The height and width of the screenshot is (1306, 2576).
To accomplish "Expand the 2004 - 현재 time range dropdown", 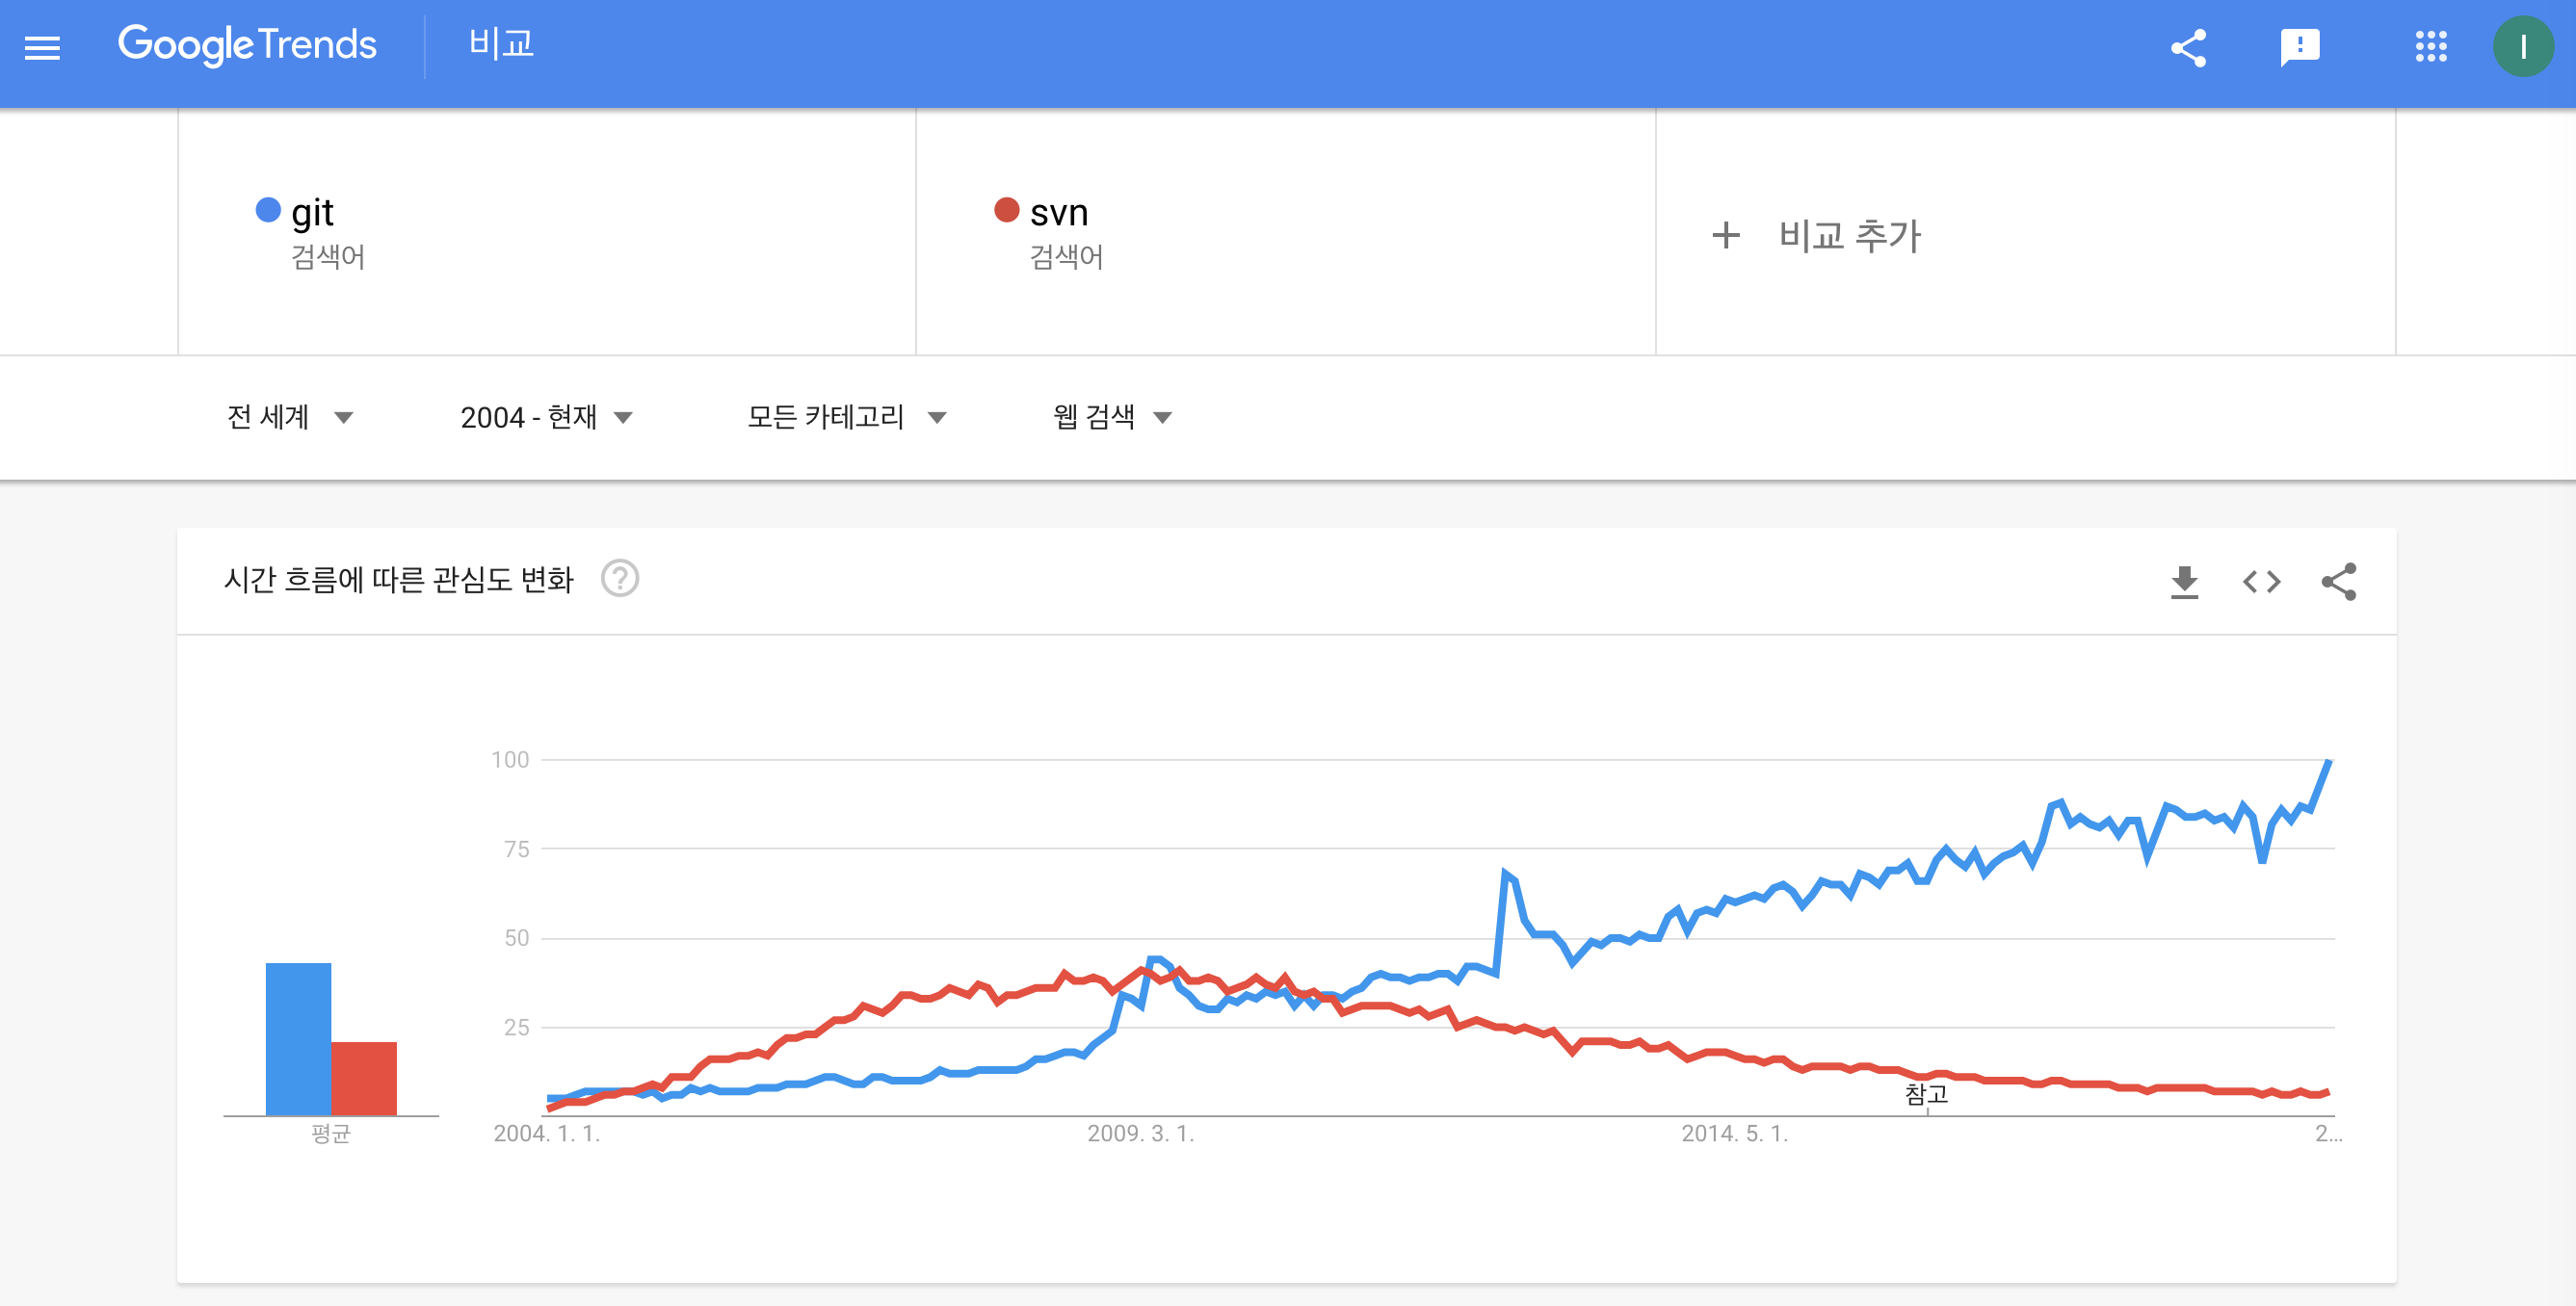I will point(546,417).
